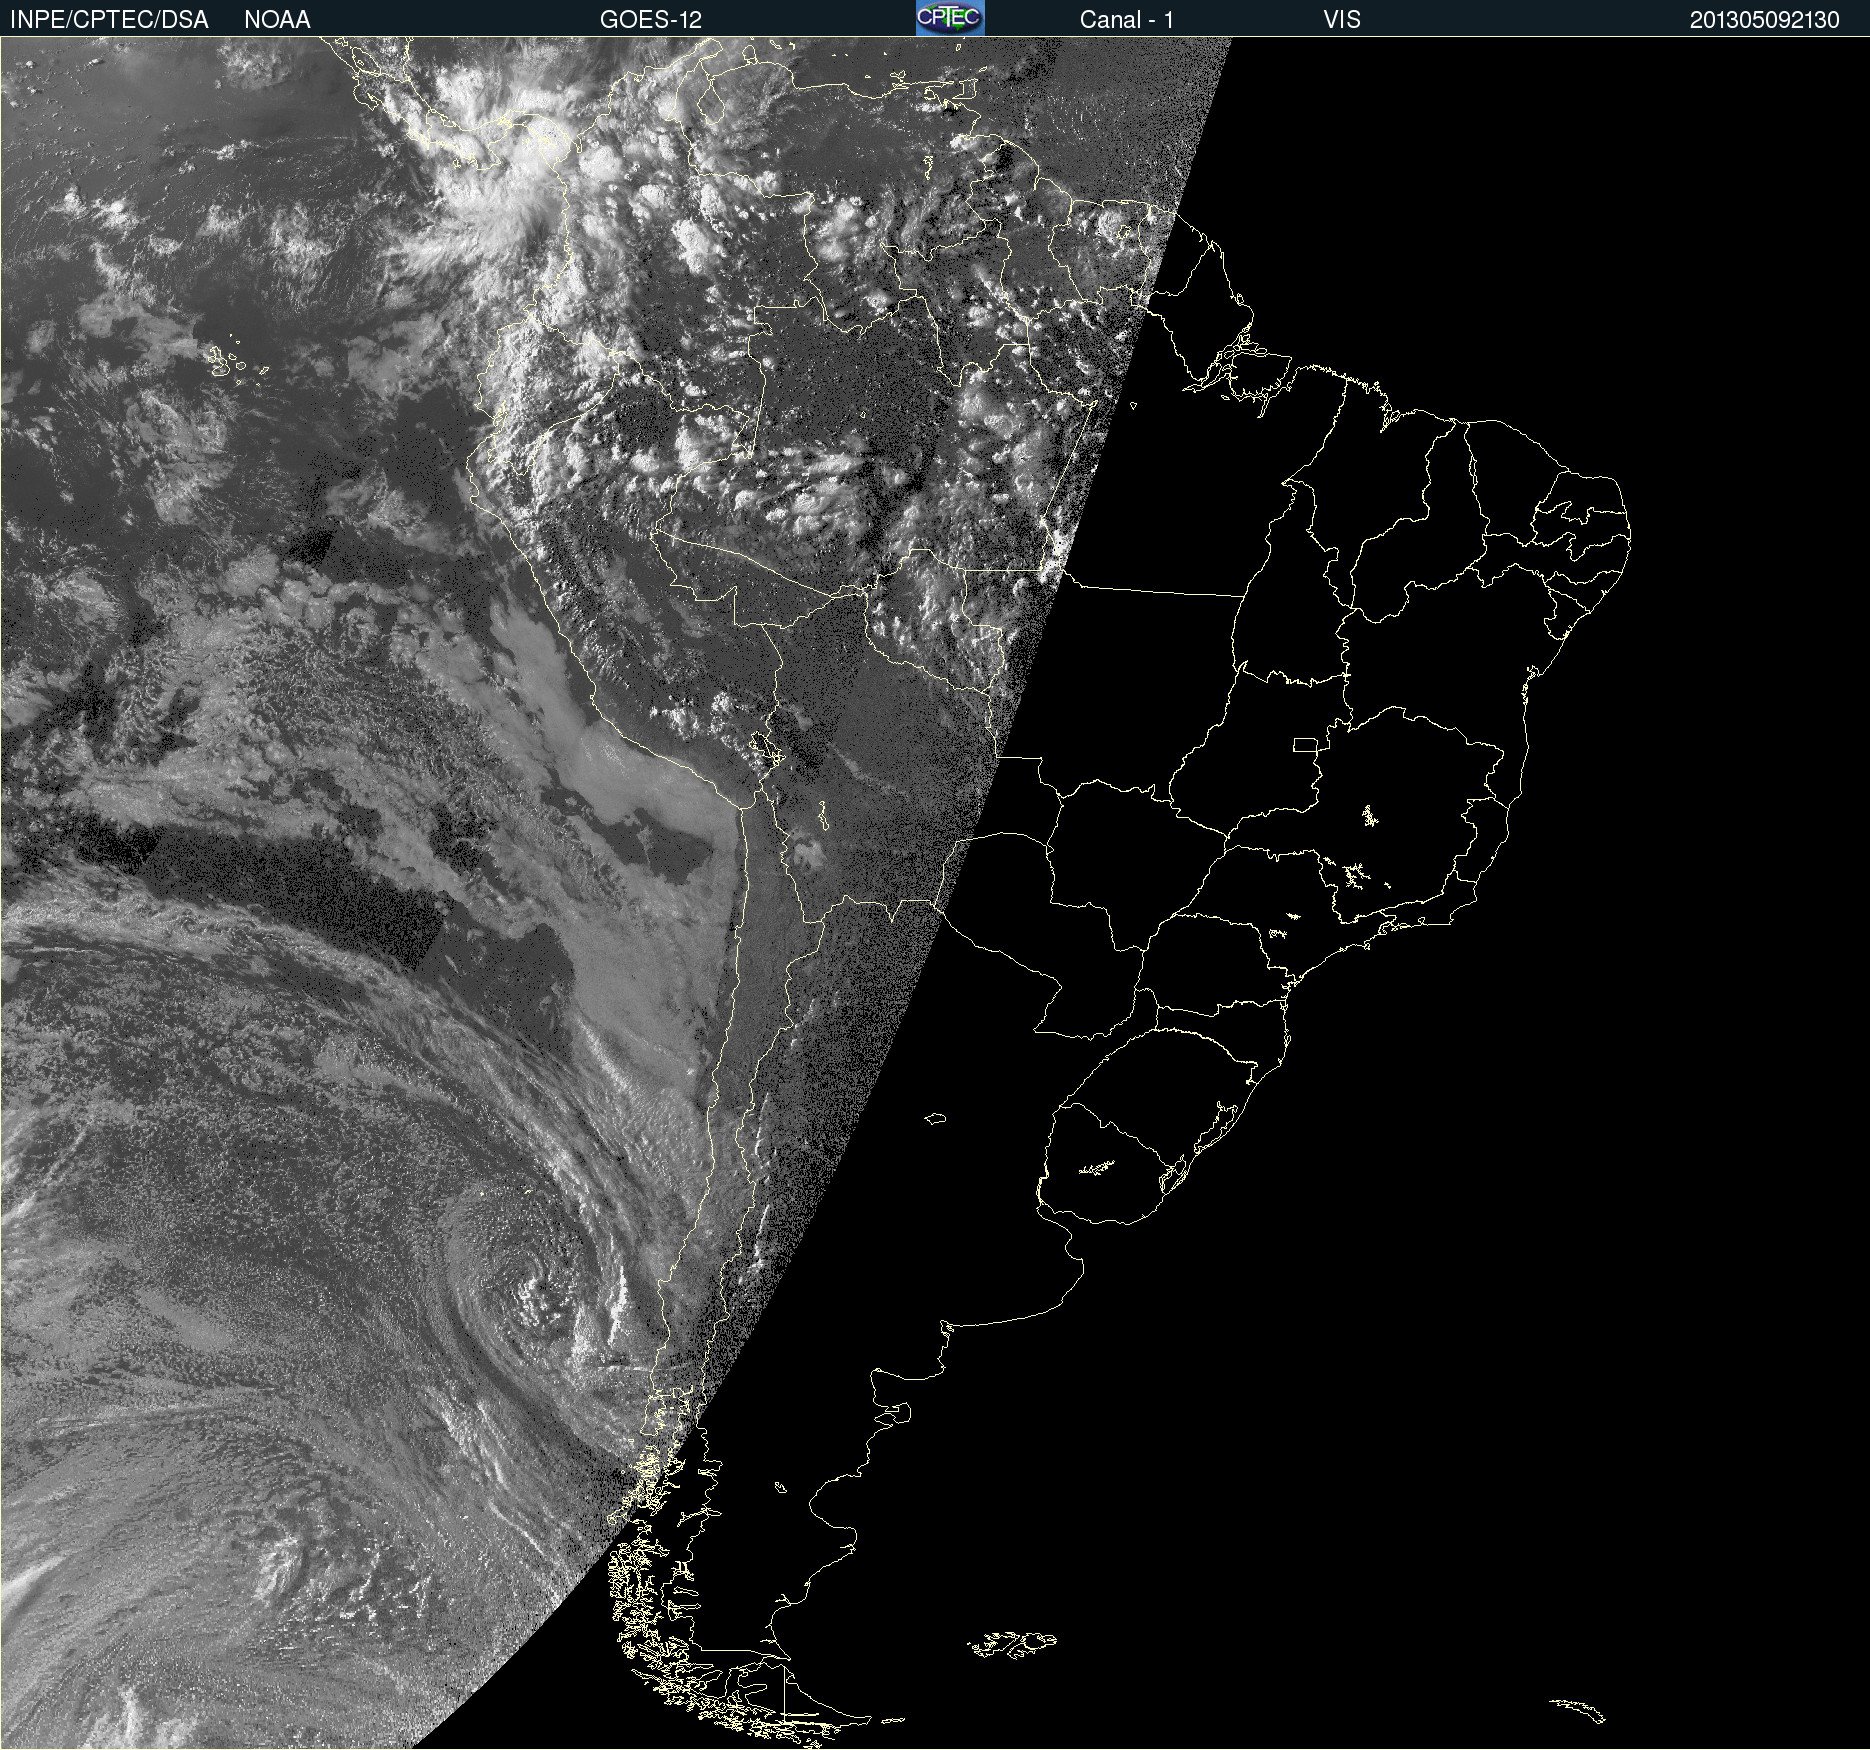Viewport: 1870px width, 1750px height.
Task: Click the Canal - 1 label
Action: 1126,20
